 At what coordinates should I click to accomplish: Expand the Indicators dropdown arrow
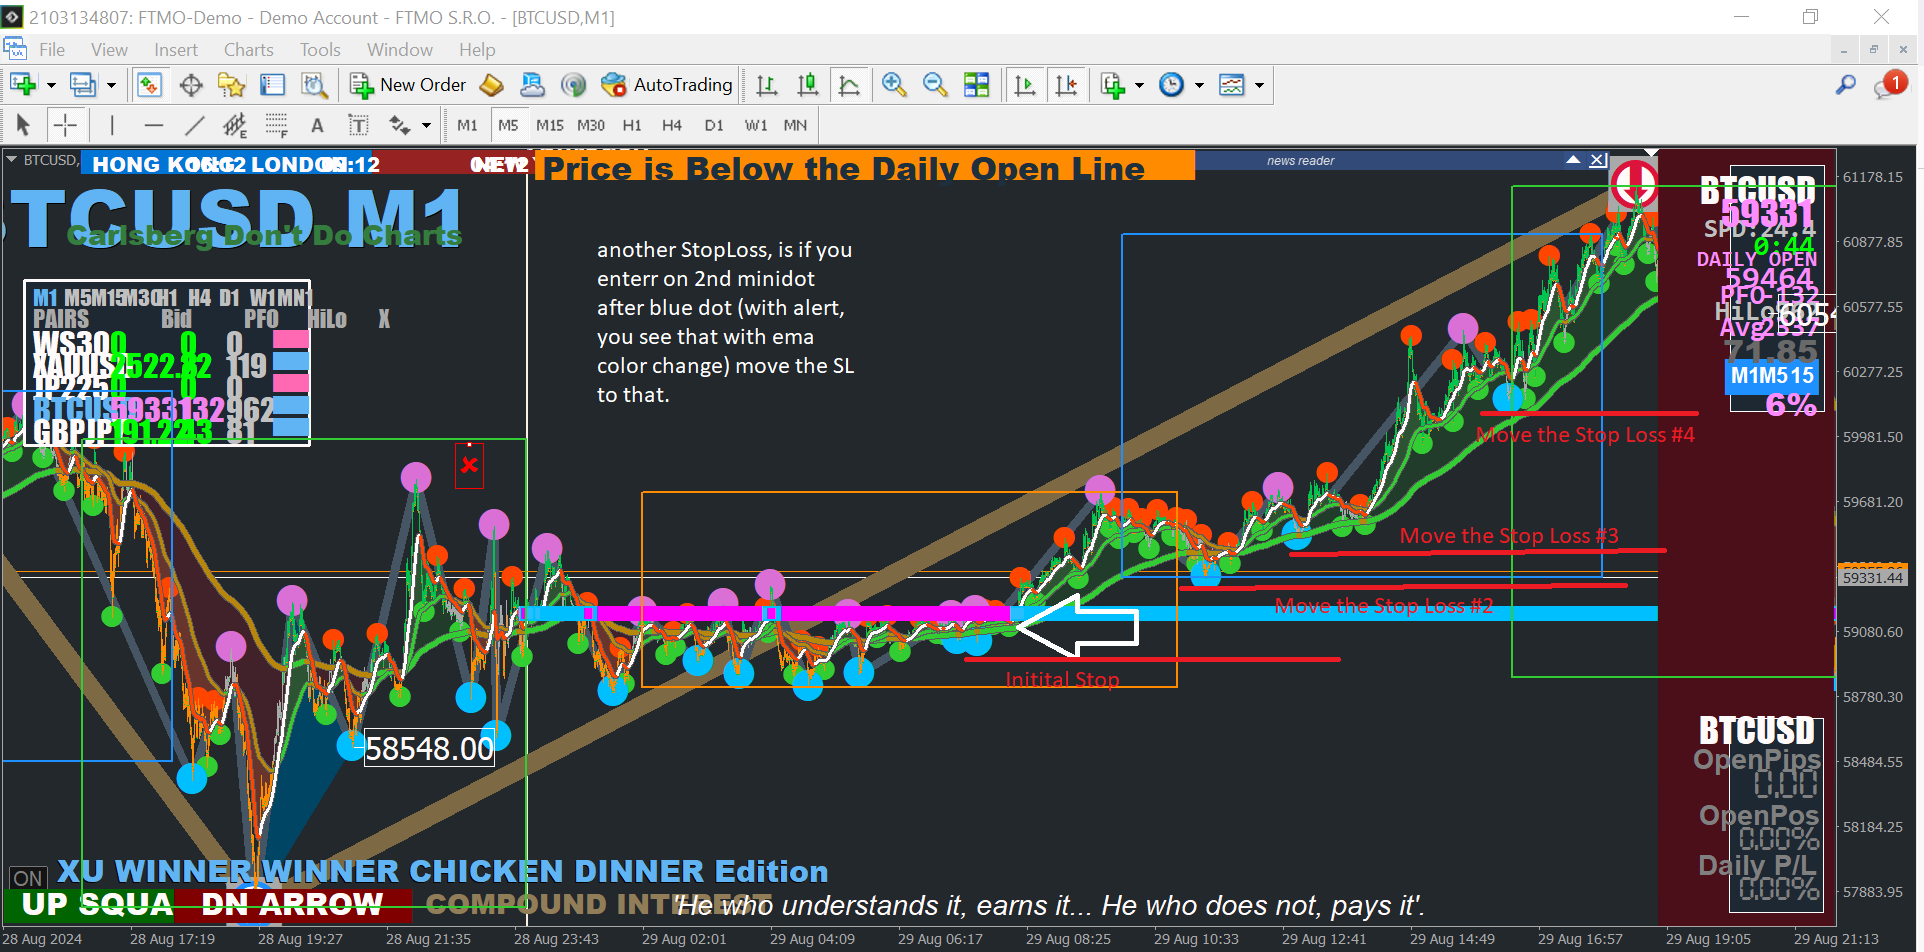click(1139, 85)
